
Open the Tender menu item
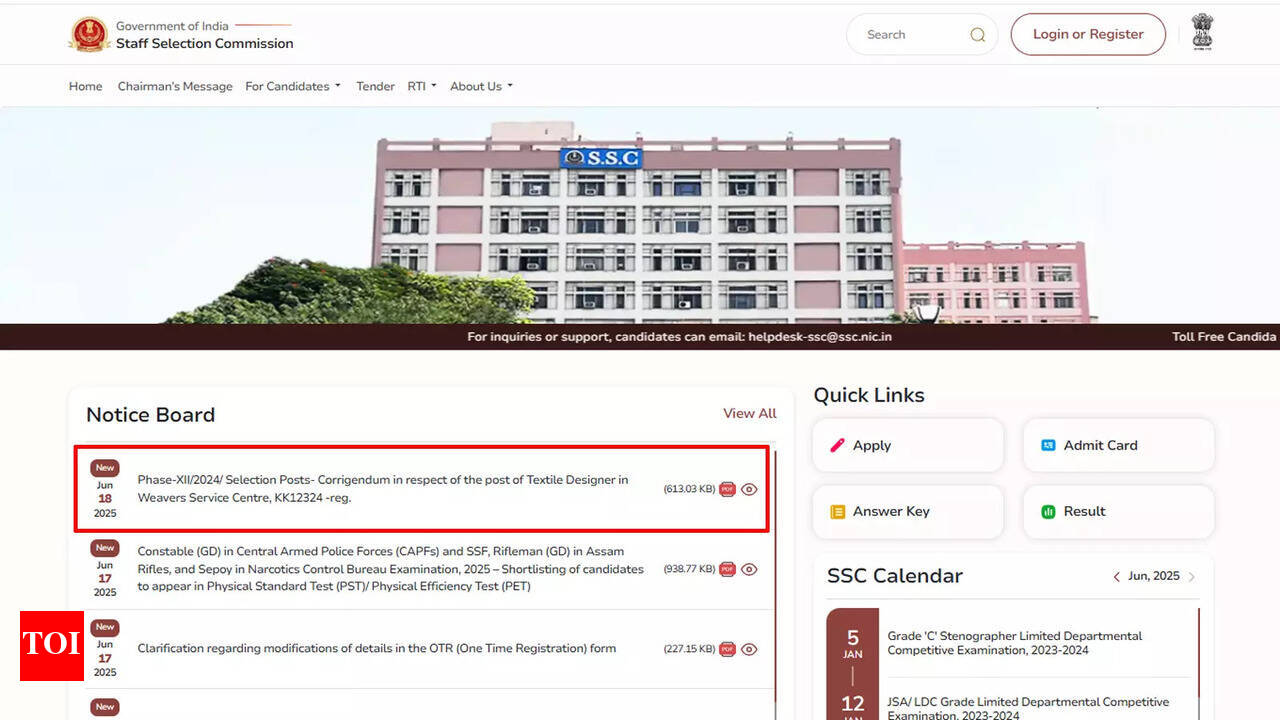pyautogui.click(x=375, y=86)
